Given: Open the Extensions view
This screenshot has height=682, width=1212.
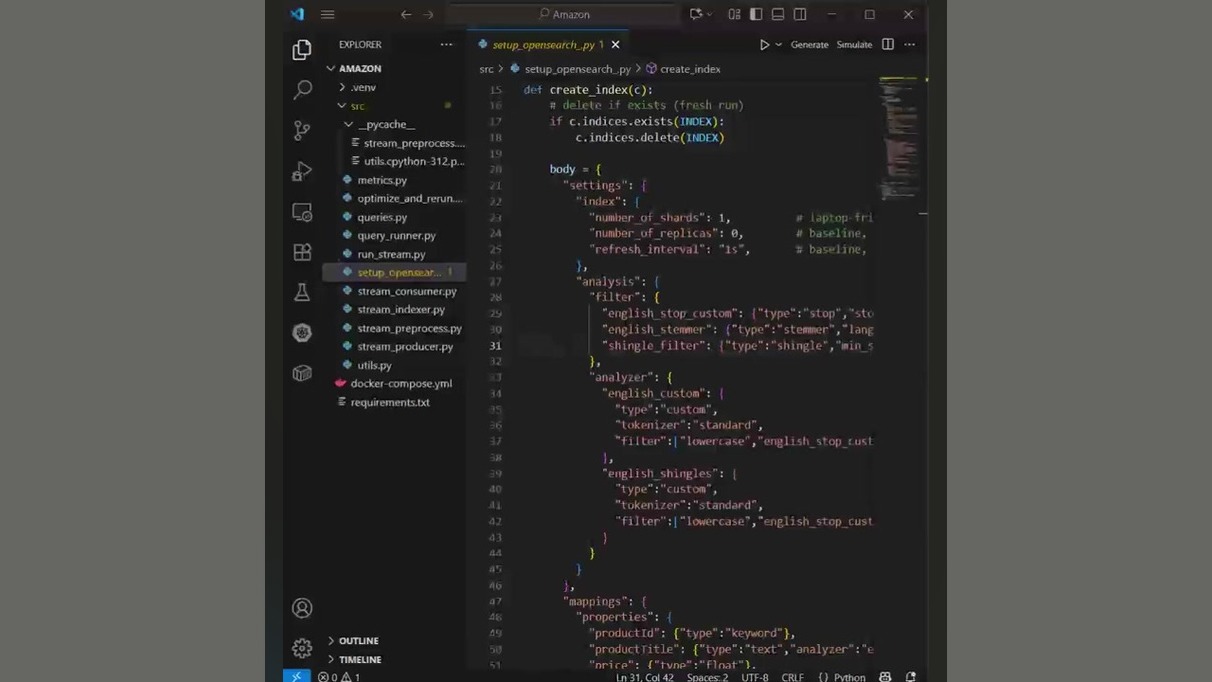Looking at the screenshot, I should coord(302,252).
